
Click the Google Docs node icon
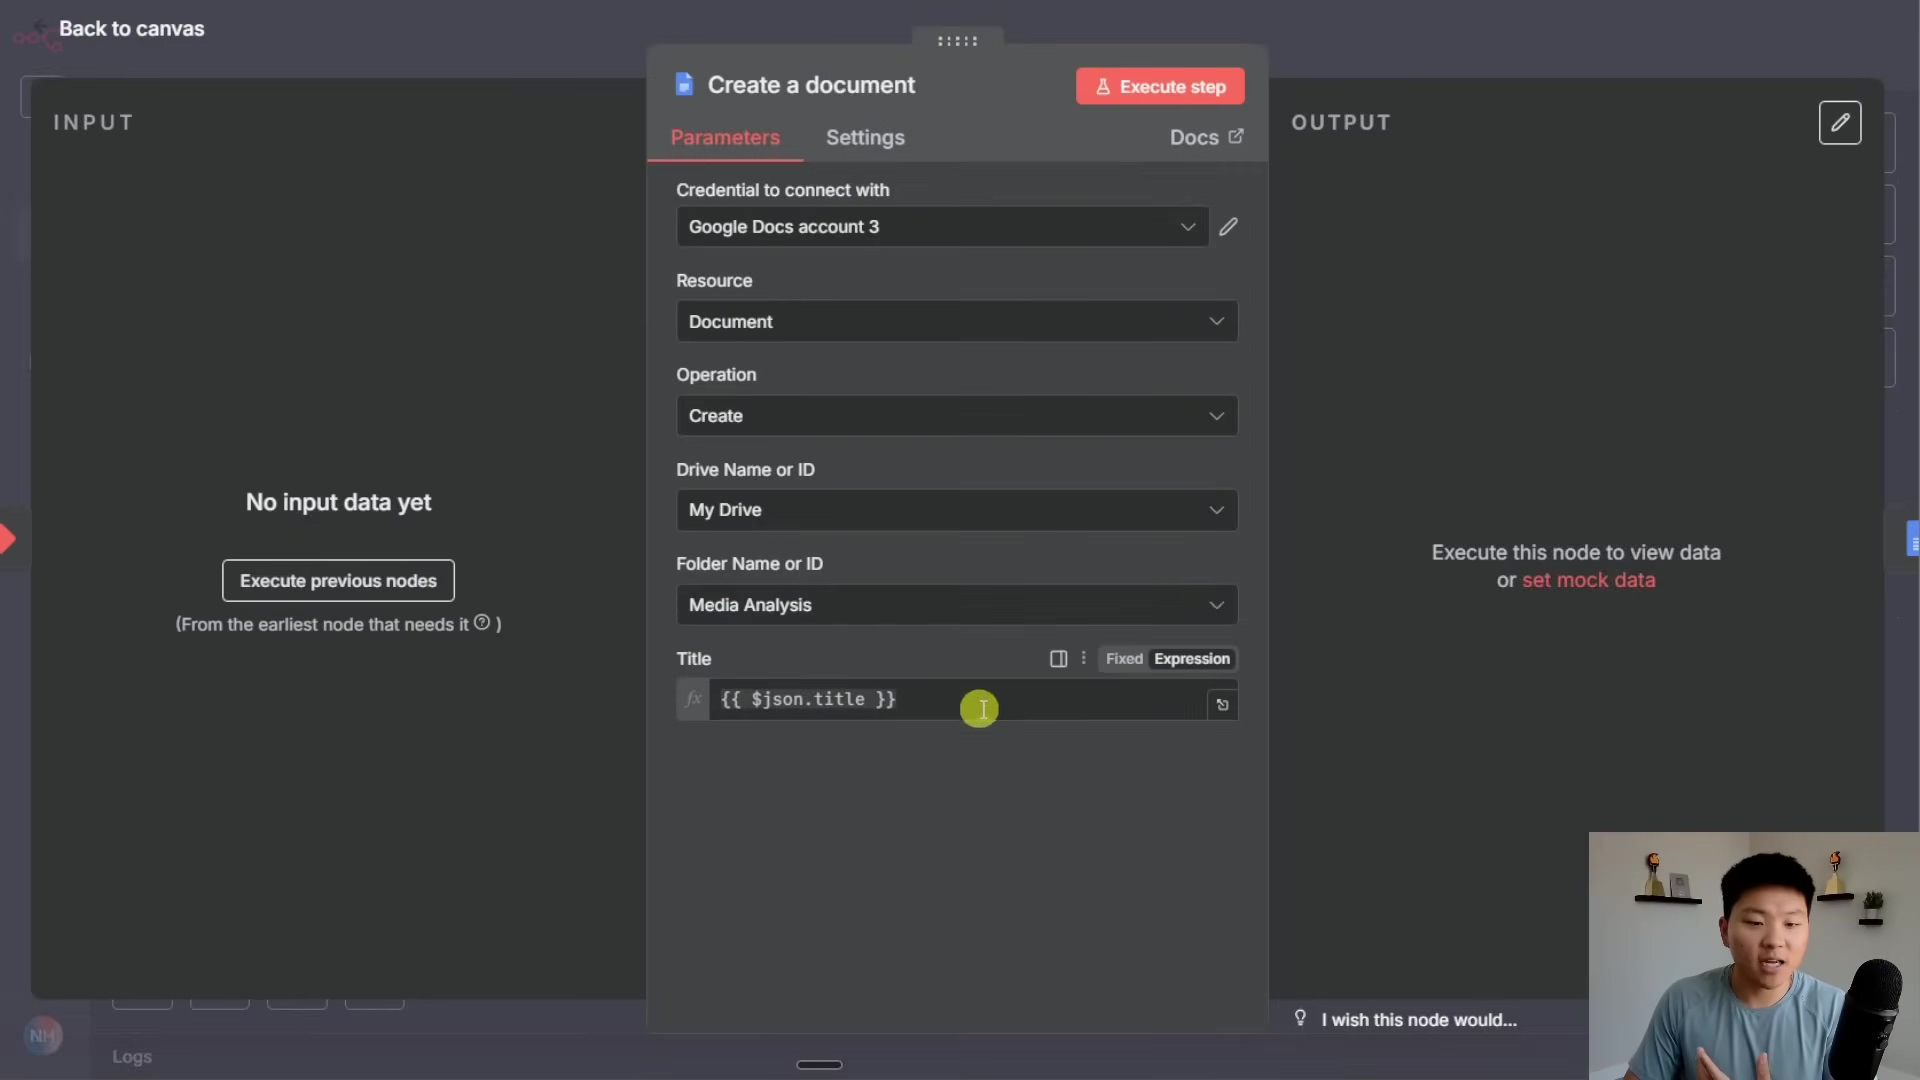684,85
